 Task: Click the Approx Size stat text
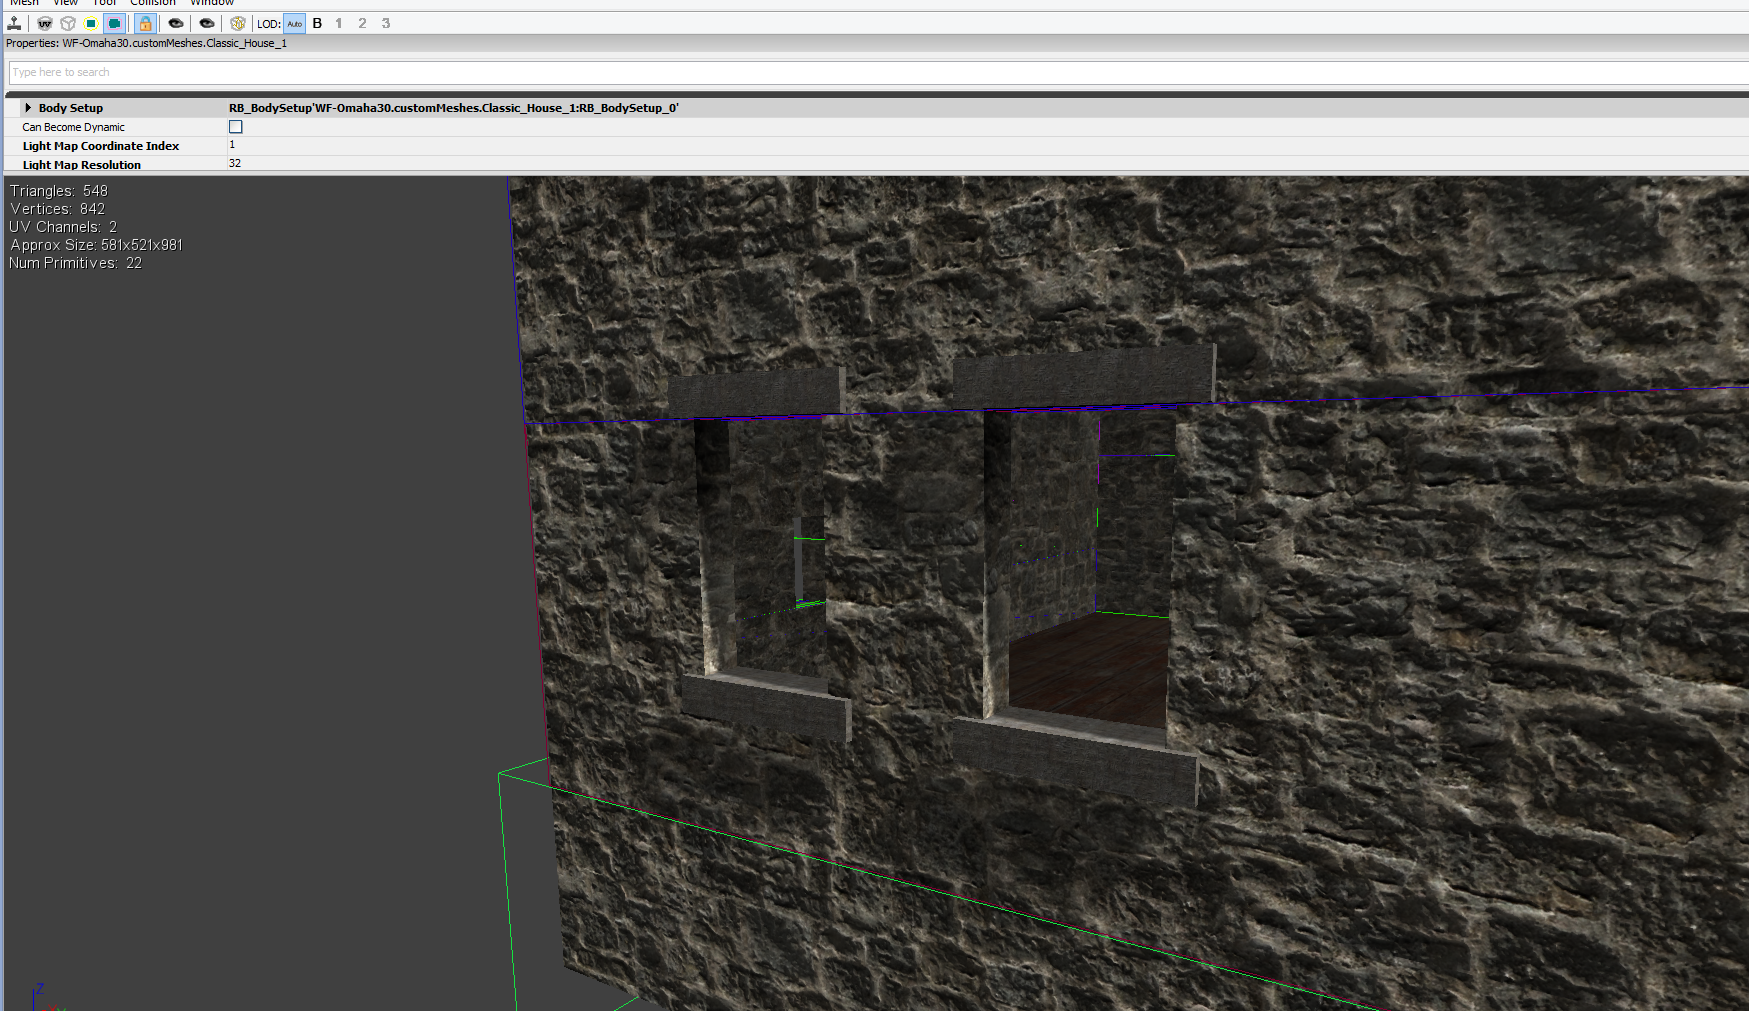[x=96, y=245]
